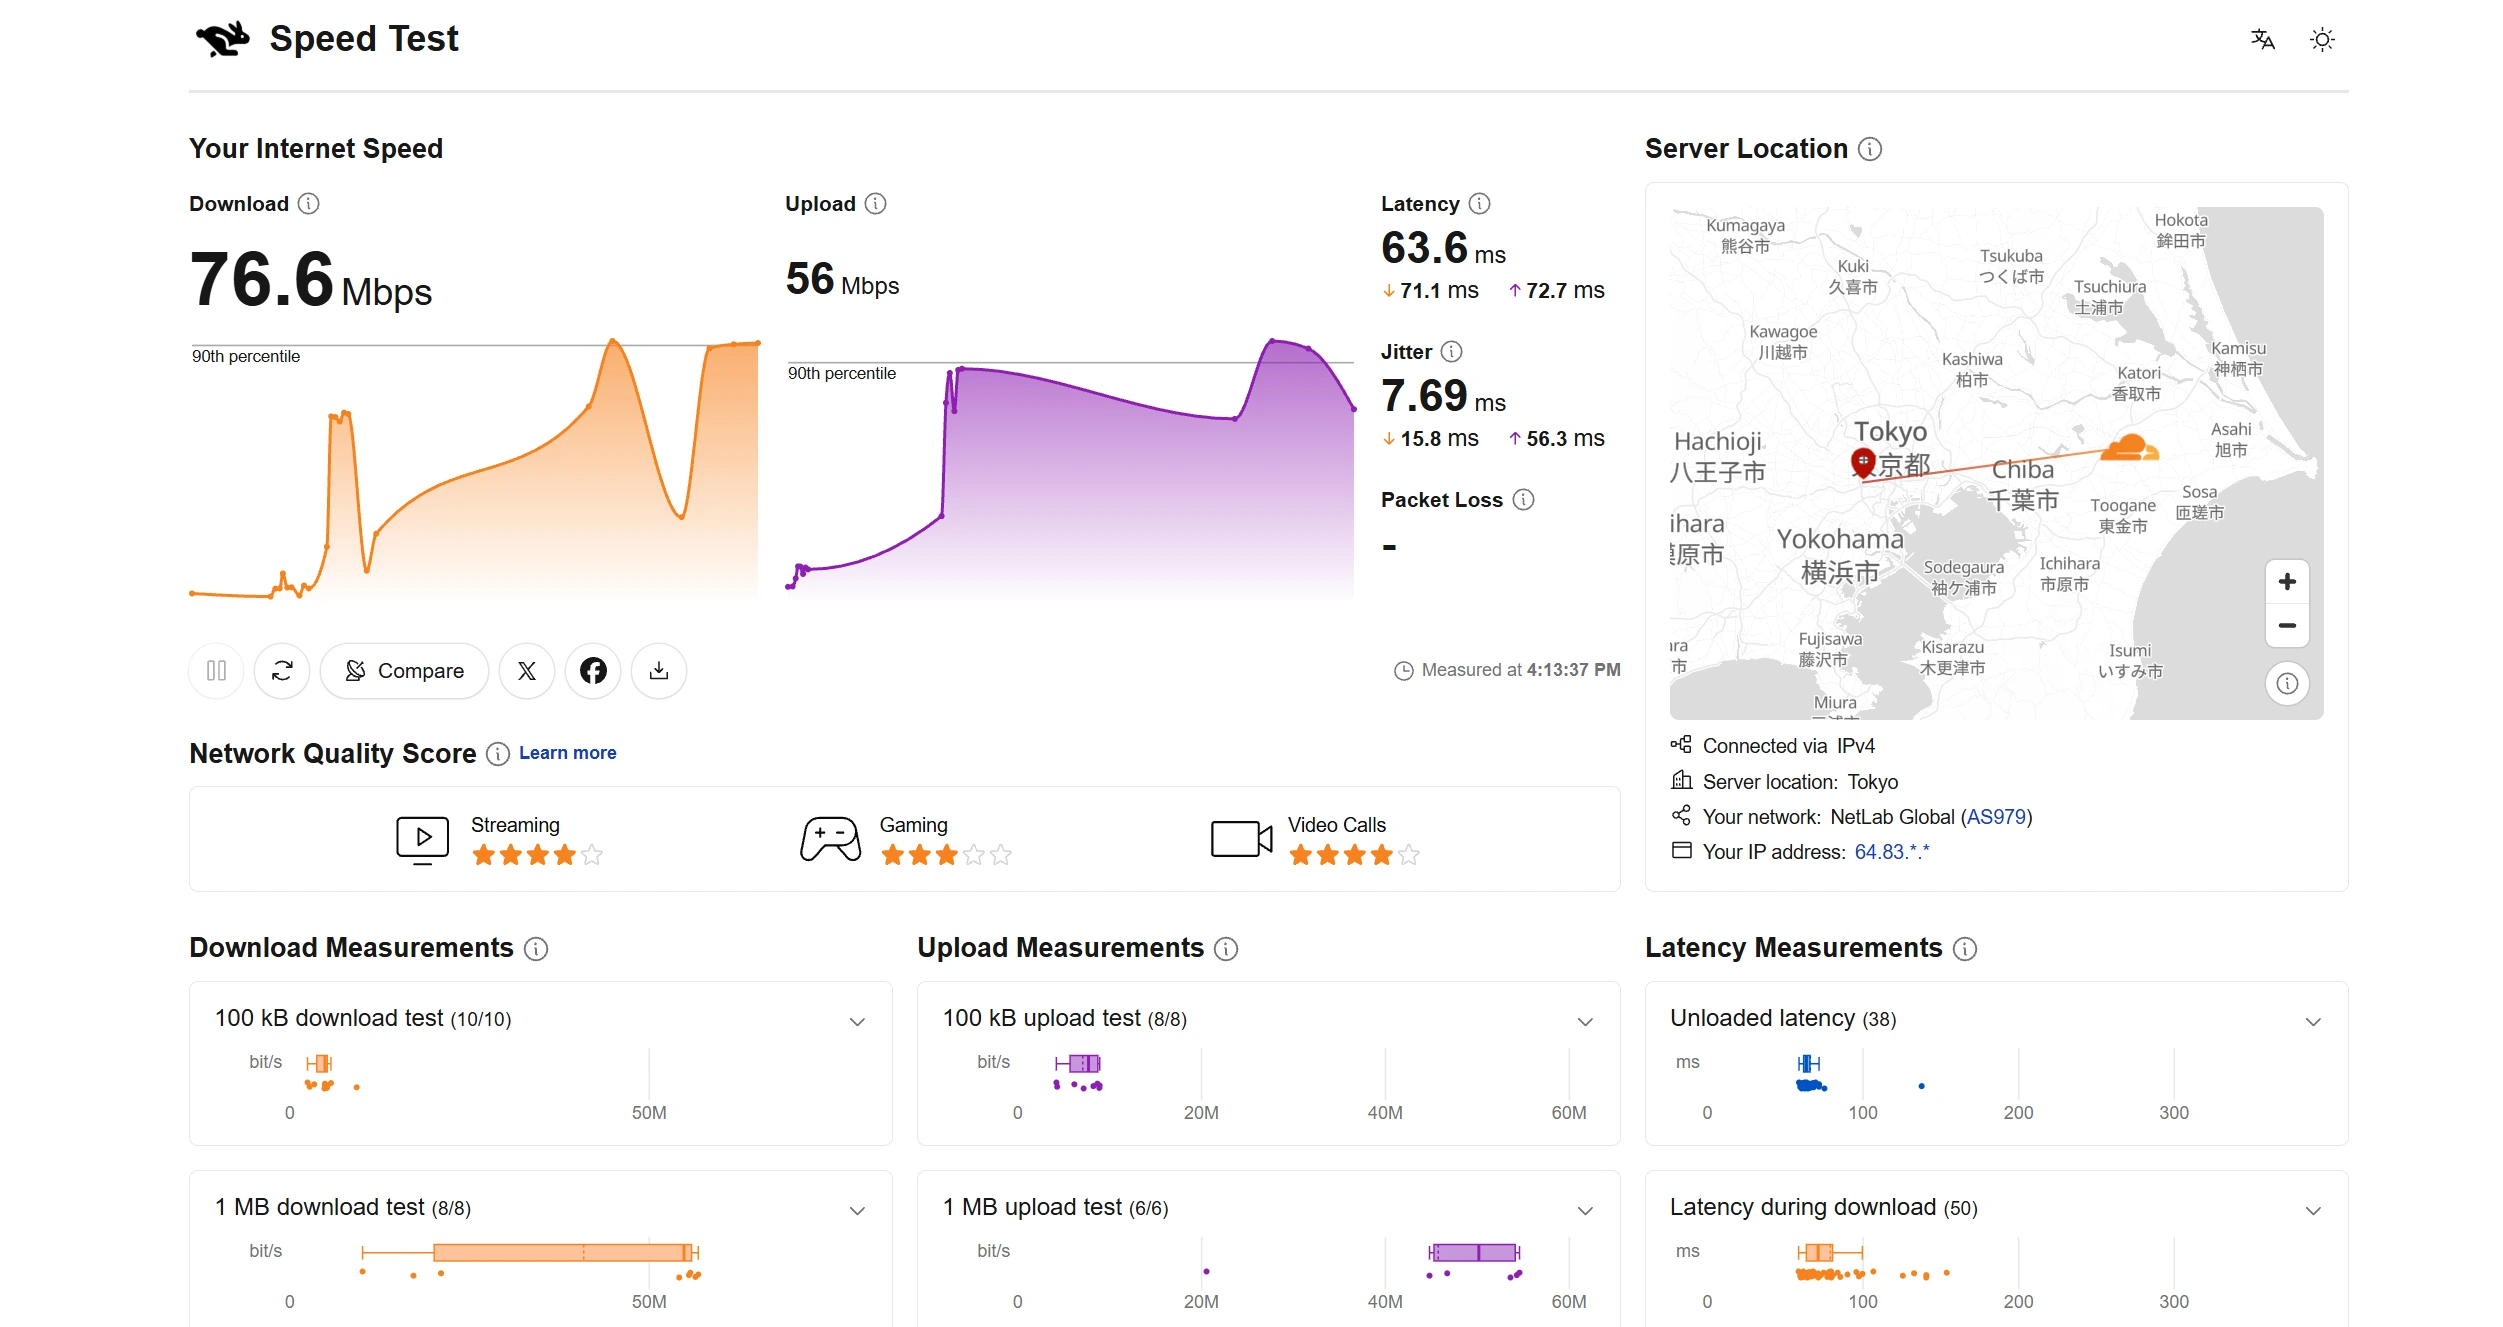Zoom out on the server map
2503x1327 pixels.
tap(2287, 626)
